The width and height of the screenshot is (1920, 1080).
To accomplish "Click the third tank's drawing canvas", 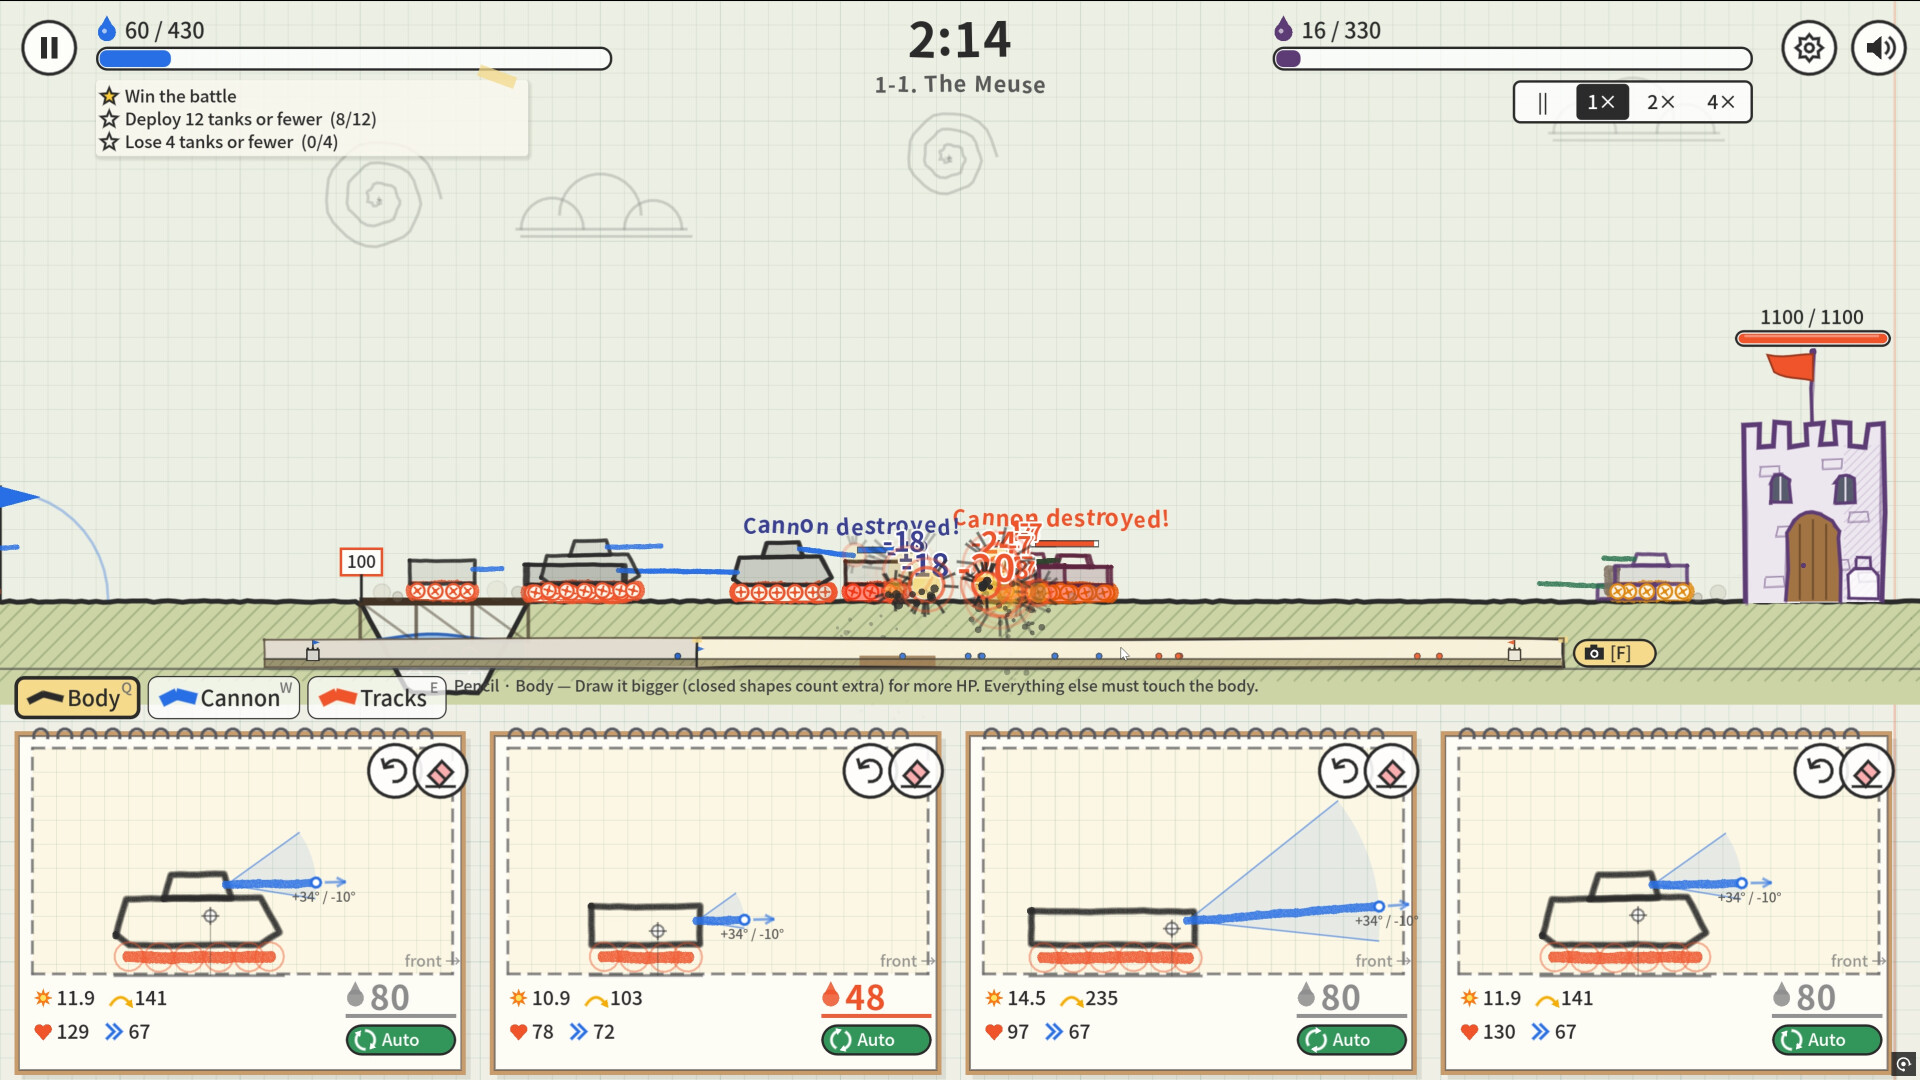I will [x=1192, y=860].
